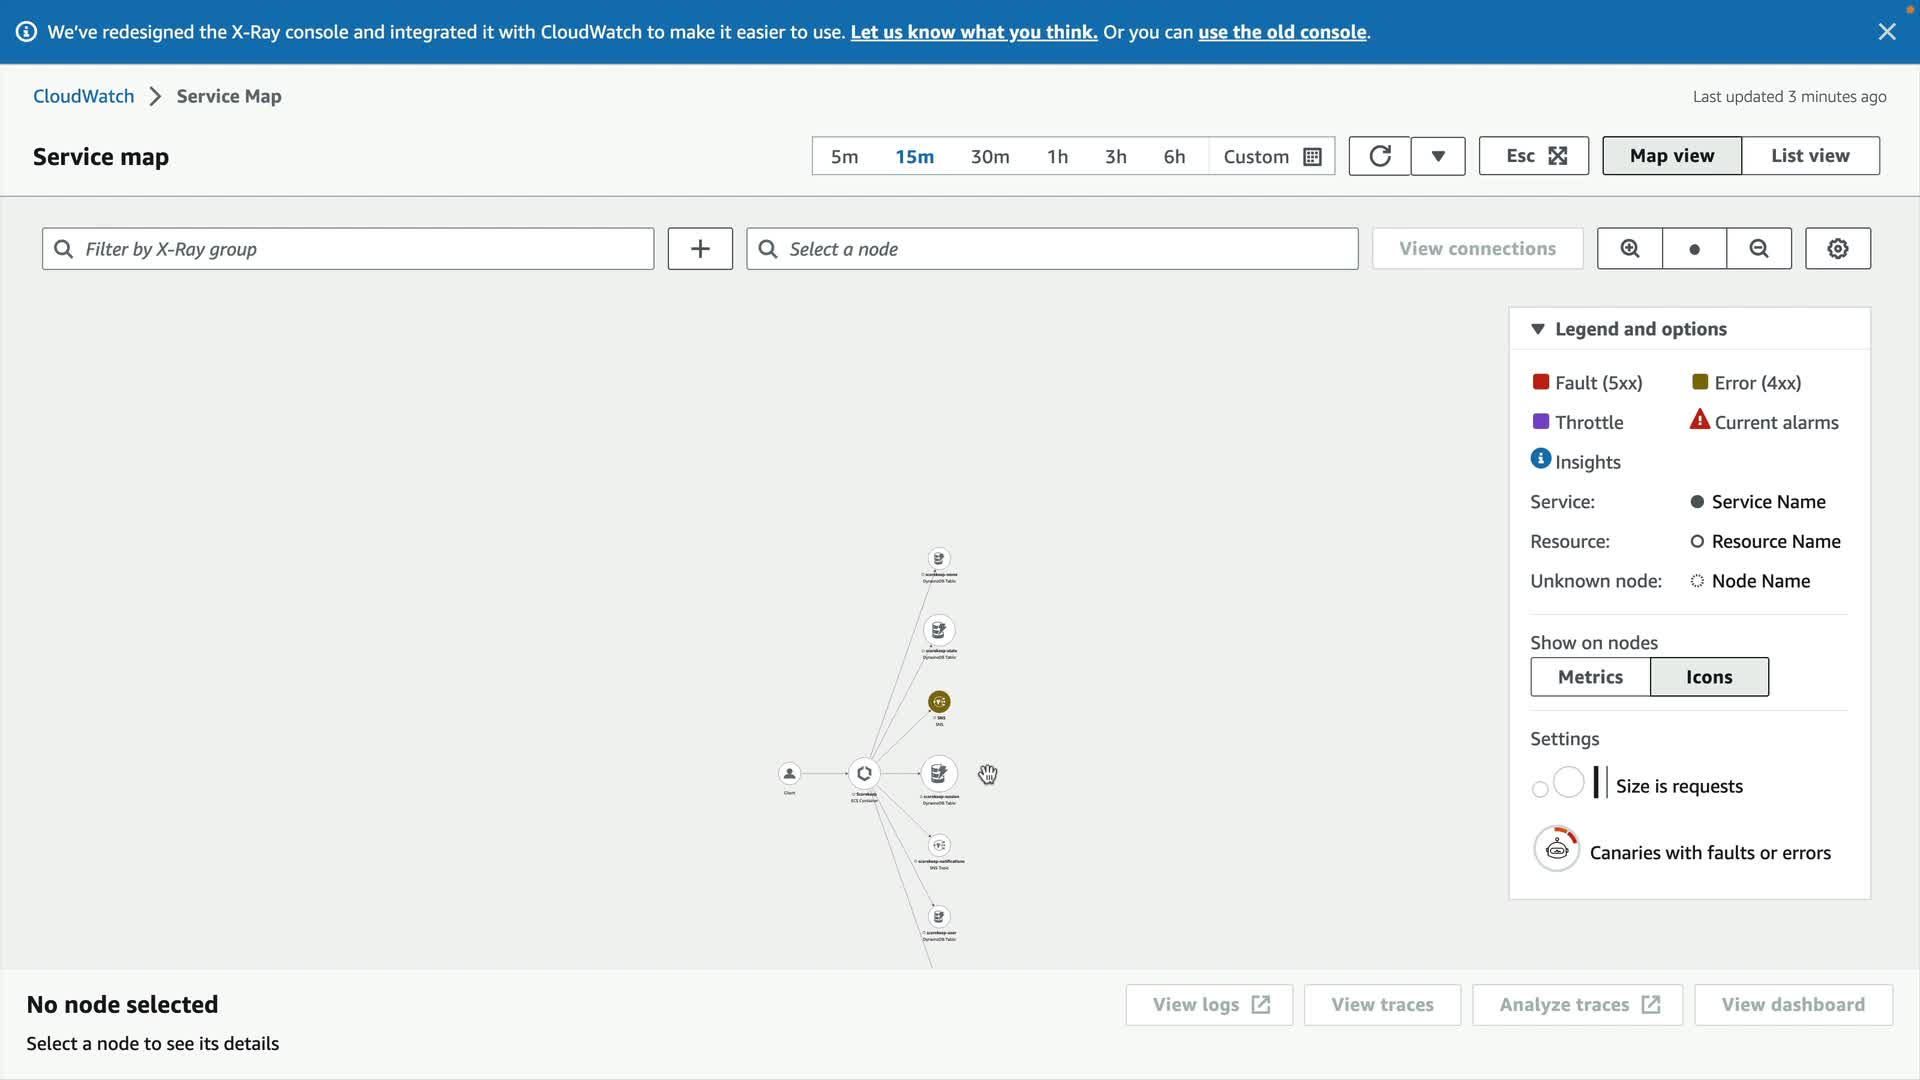Image resolution: width=1920 pixels, height=1080 pixels.
Task: Open map settings gear icon
Action: point(1837,249)
